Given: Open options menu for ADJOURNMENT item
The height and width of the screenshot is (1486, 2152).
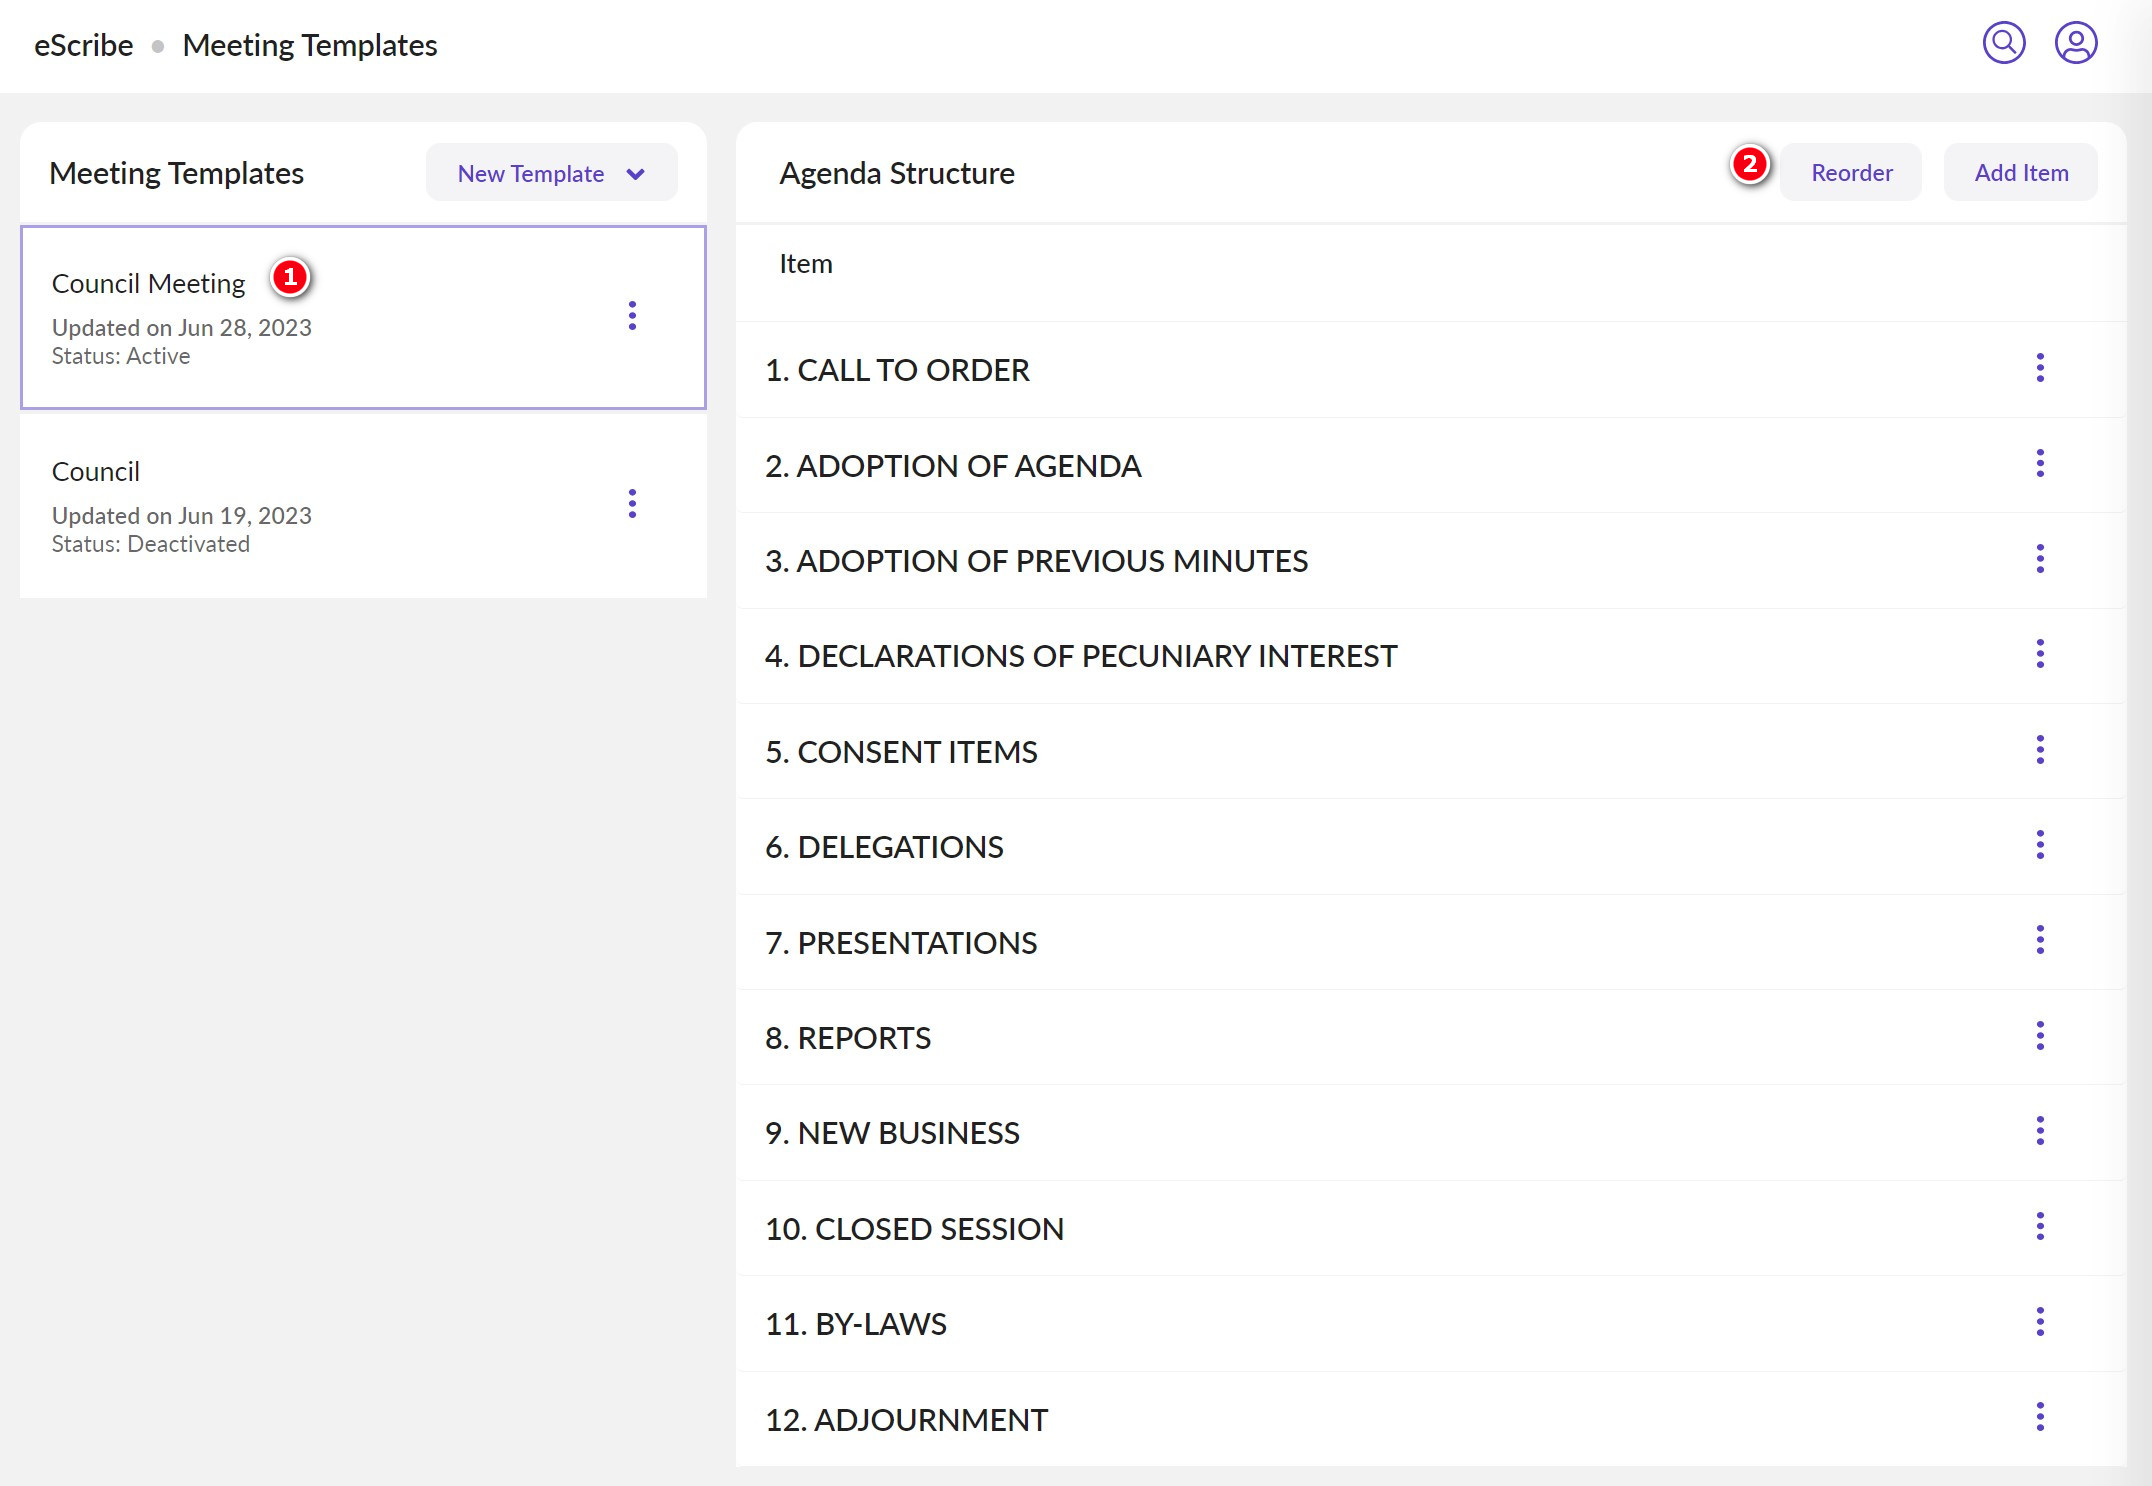Looking at the screenshot, I should click(x=2039, y=1417).
